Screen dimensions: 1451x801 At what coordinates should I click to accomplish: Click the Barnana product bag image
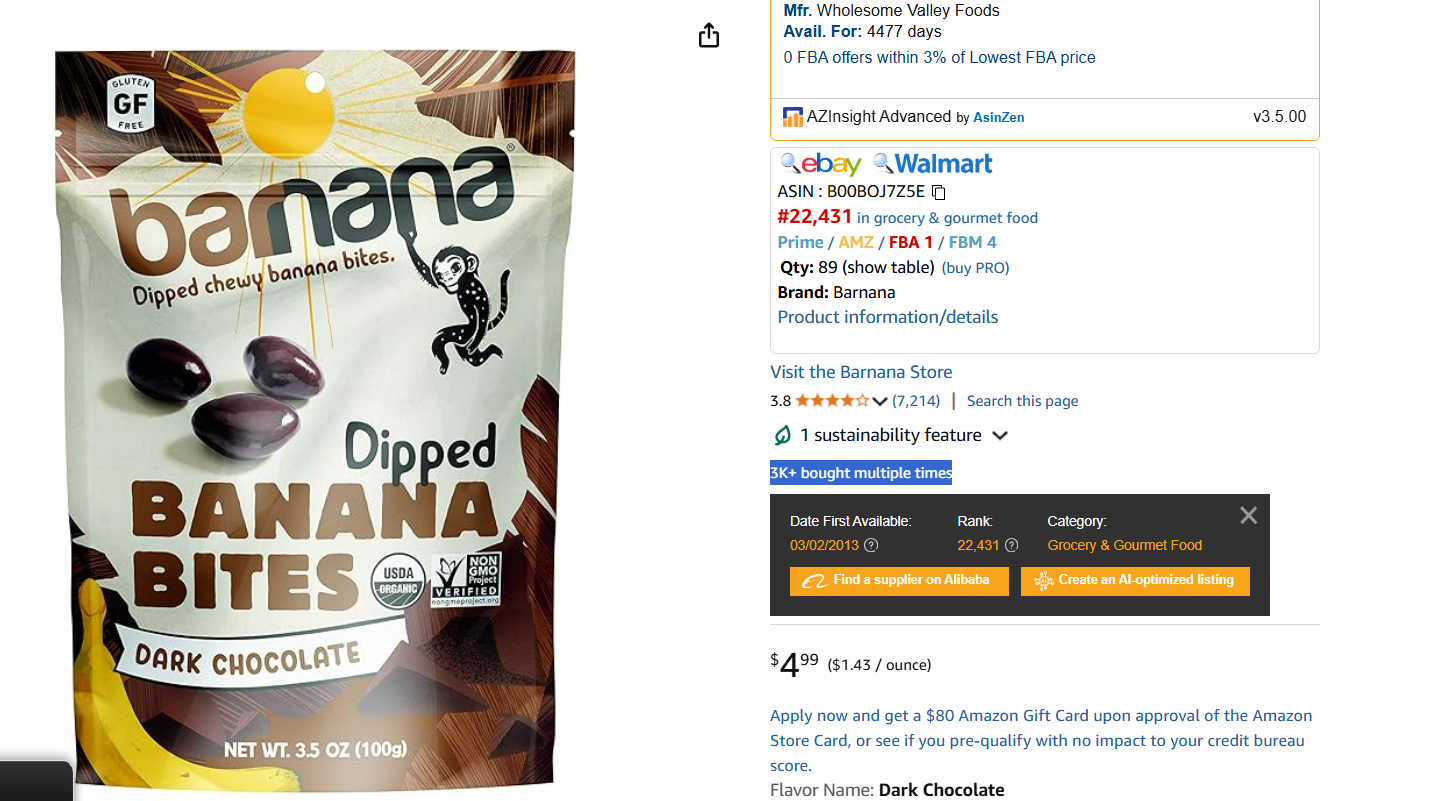315,420
